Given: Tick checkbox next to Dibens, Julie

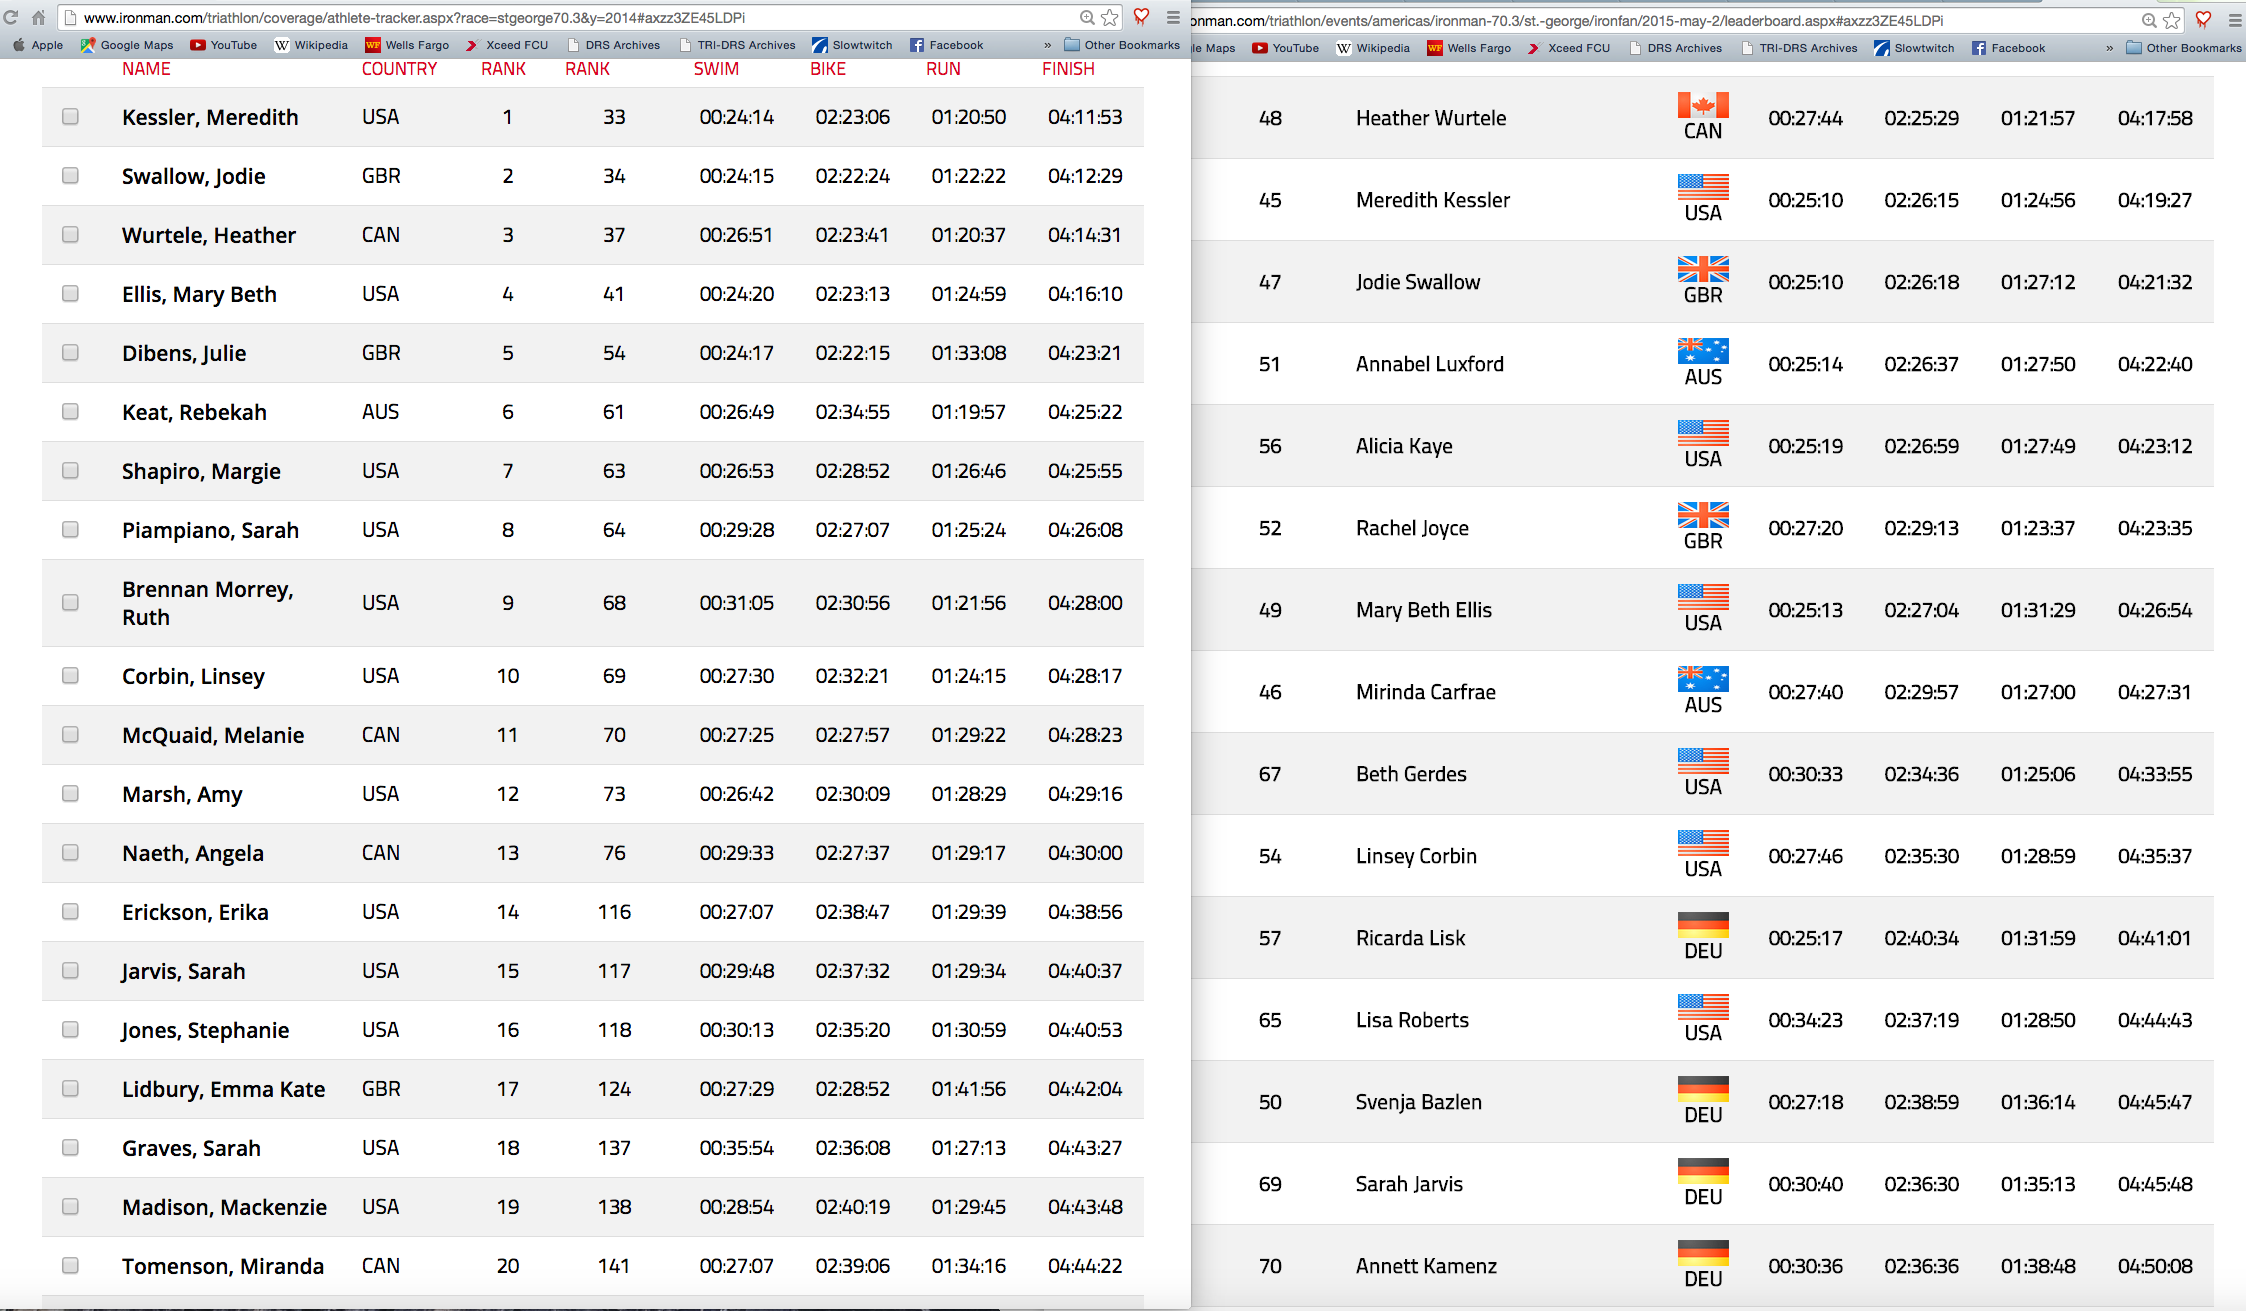Looking at the screenshot, I should [70, 353].
